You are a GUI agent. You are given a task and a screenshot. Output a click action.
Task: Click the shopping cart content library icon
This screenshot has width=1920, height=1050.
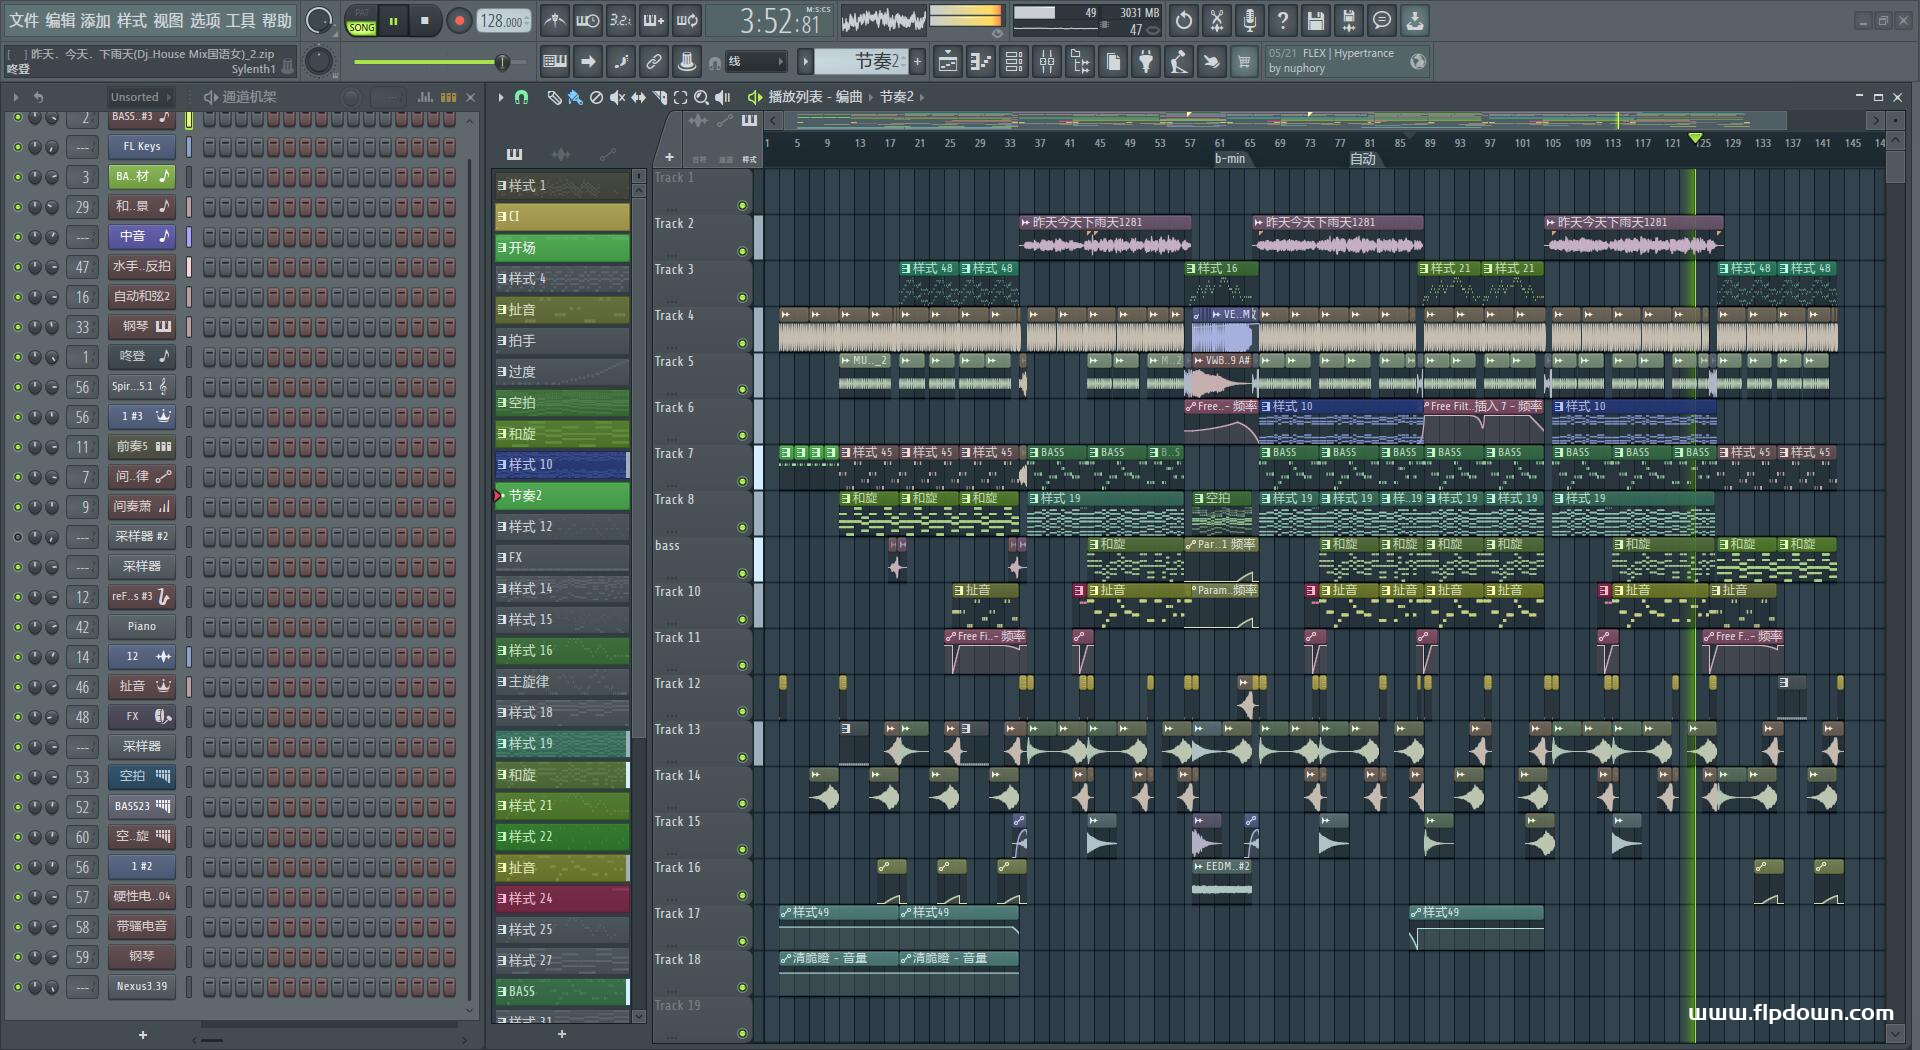point(1244,62)
